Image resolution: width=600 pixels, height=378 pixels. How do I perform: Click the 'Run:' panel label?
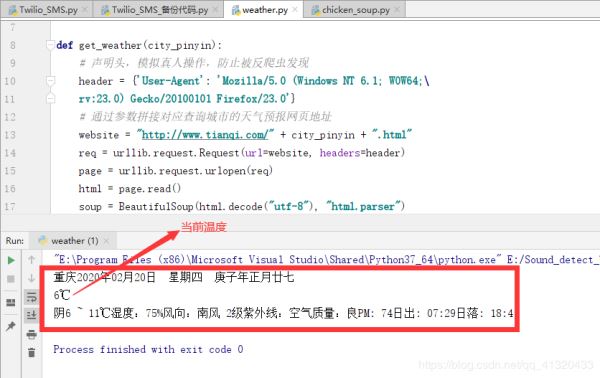click(15, 241)
